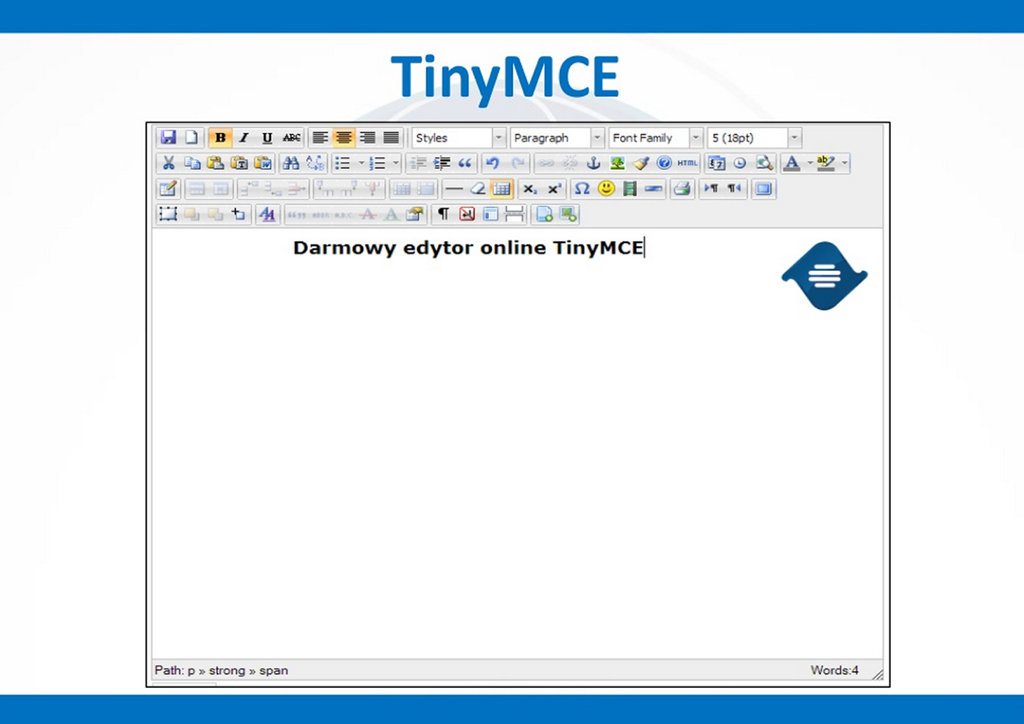Expand bullet list style arrow

(361, 163)
